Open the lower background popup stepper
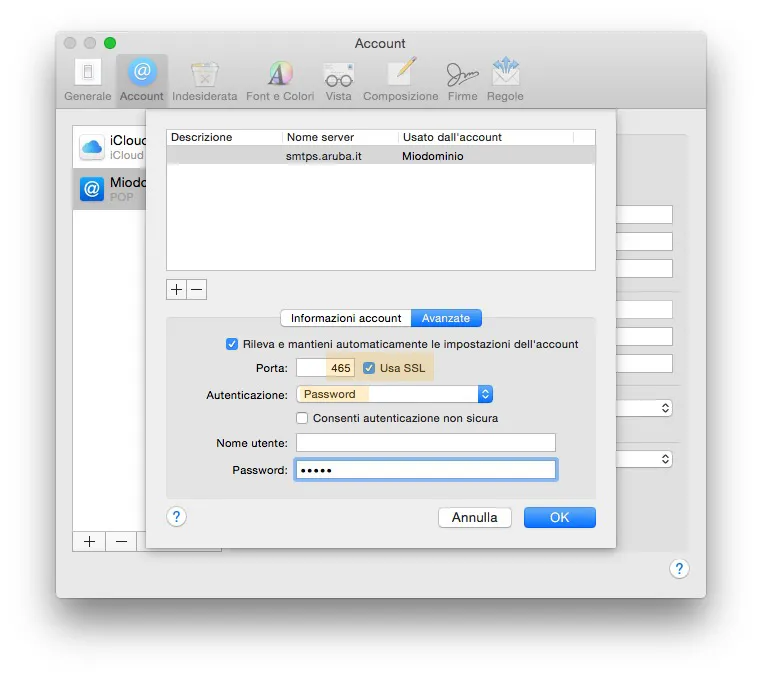762x678 pixels. (665, 459)
